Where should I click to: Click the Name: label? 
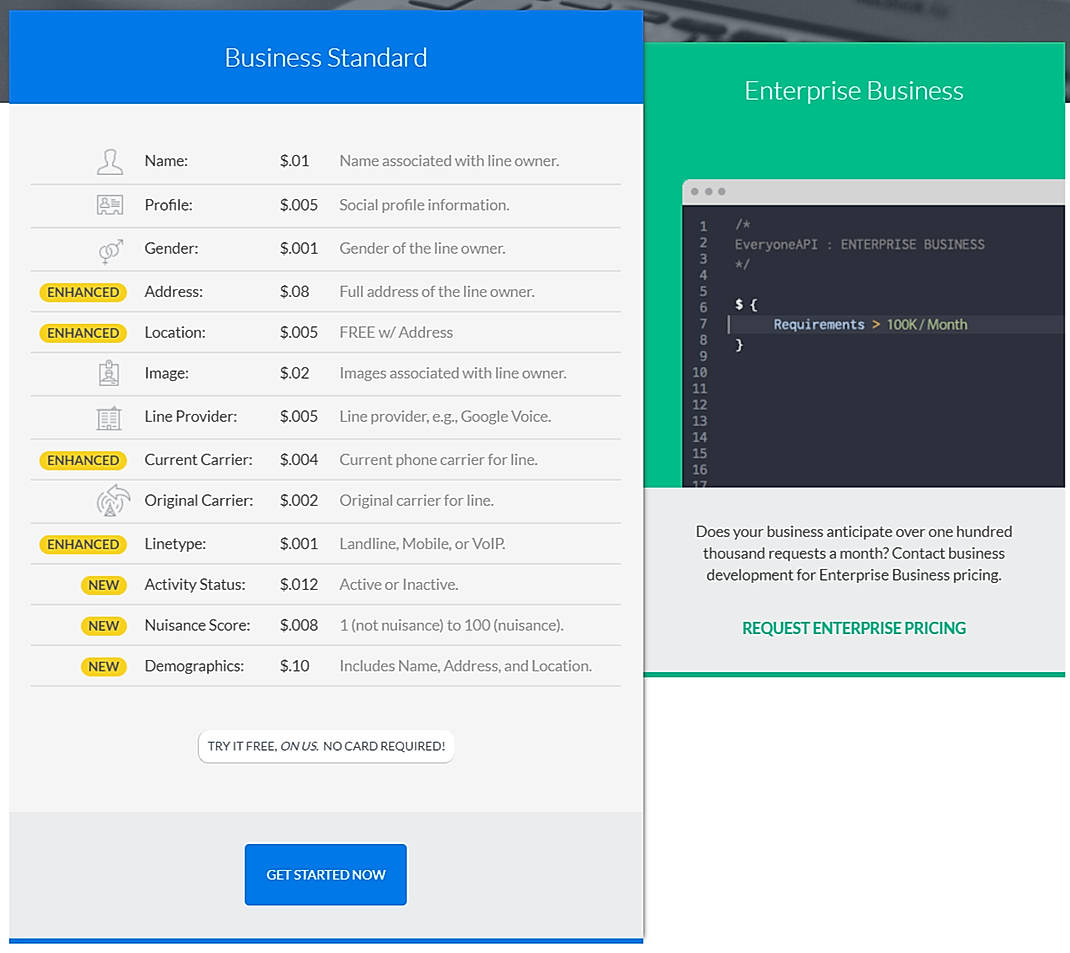click(167, 161)
